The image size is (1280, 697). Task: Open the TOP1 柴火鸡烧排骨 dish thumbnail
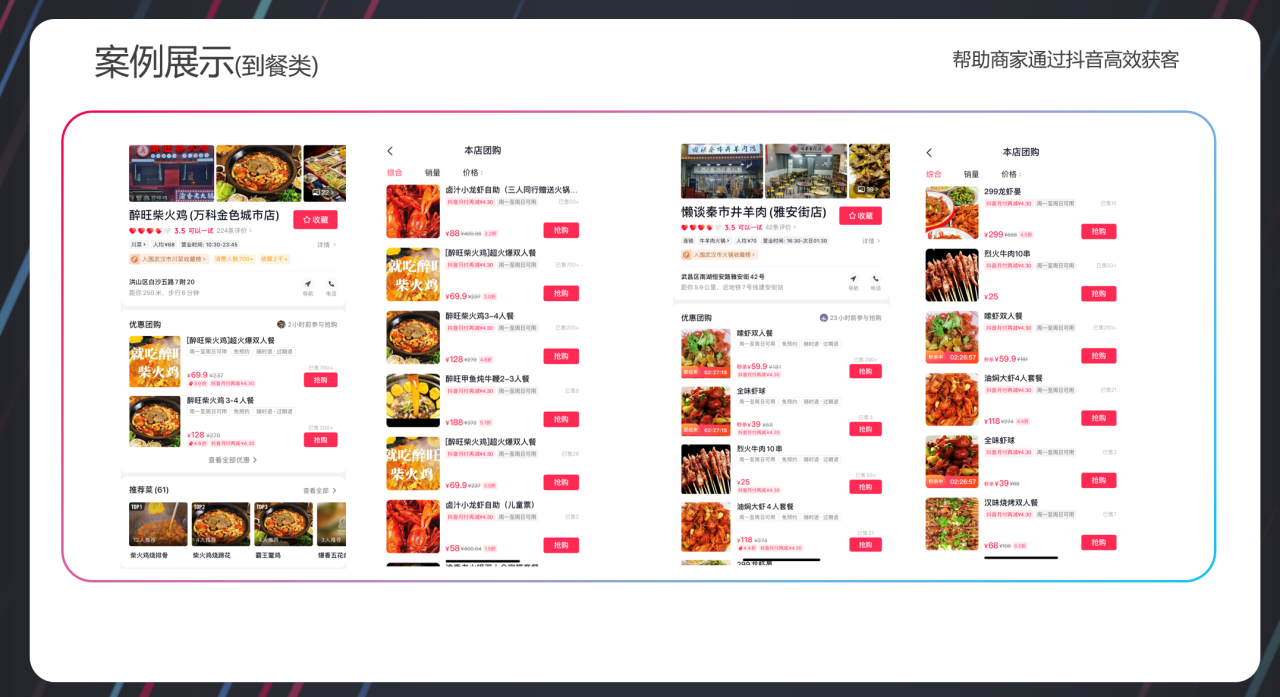click(158, 524)
